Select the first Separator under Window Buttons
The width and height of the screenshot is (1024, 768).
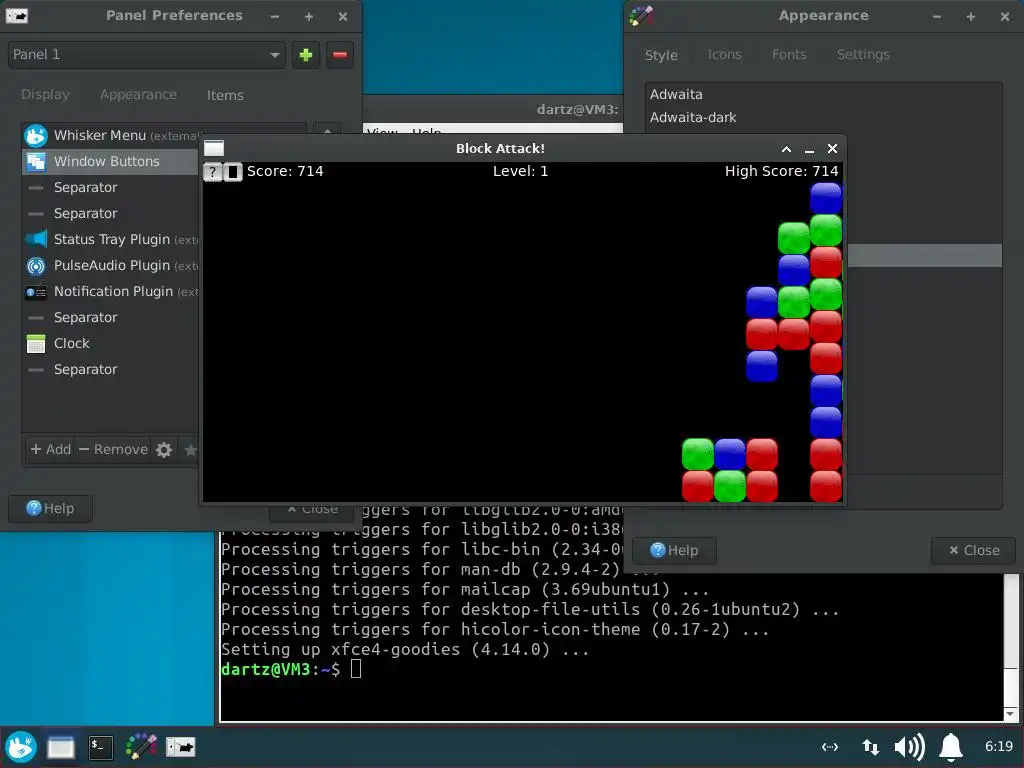pos(111,187)
